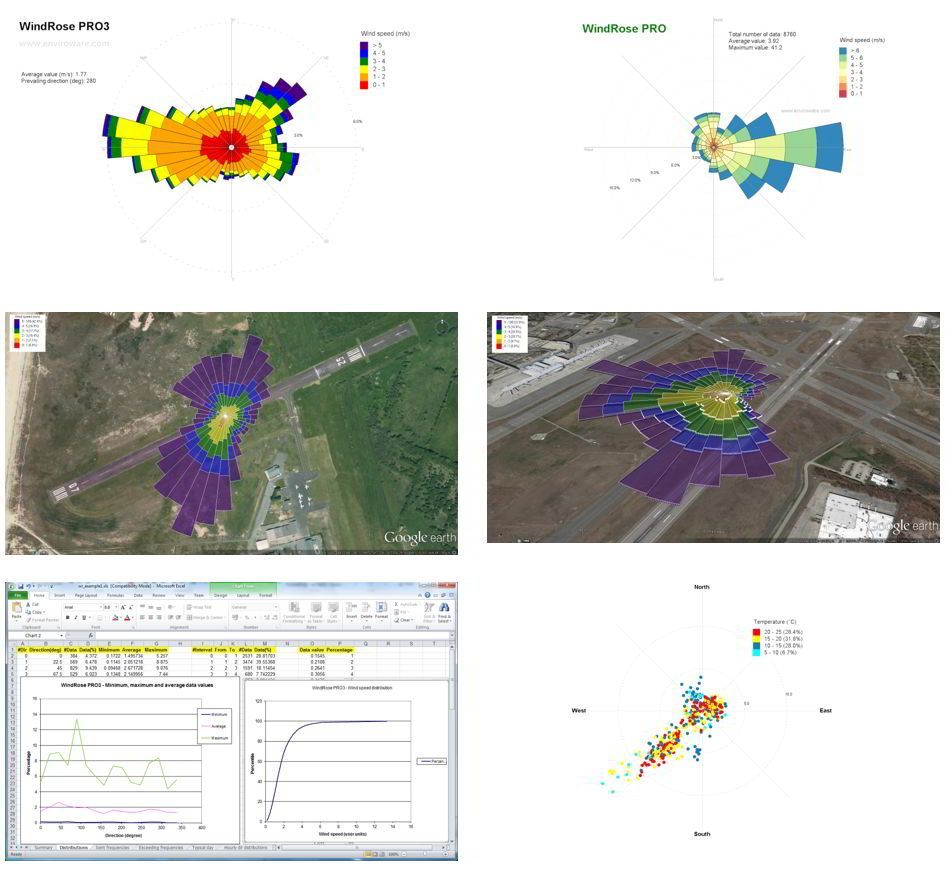
Task: Click the Save icon in Quick Access toolbar
Action: pos(21,587)
